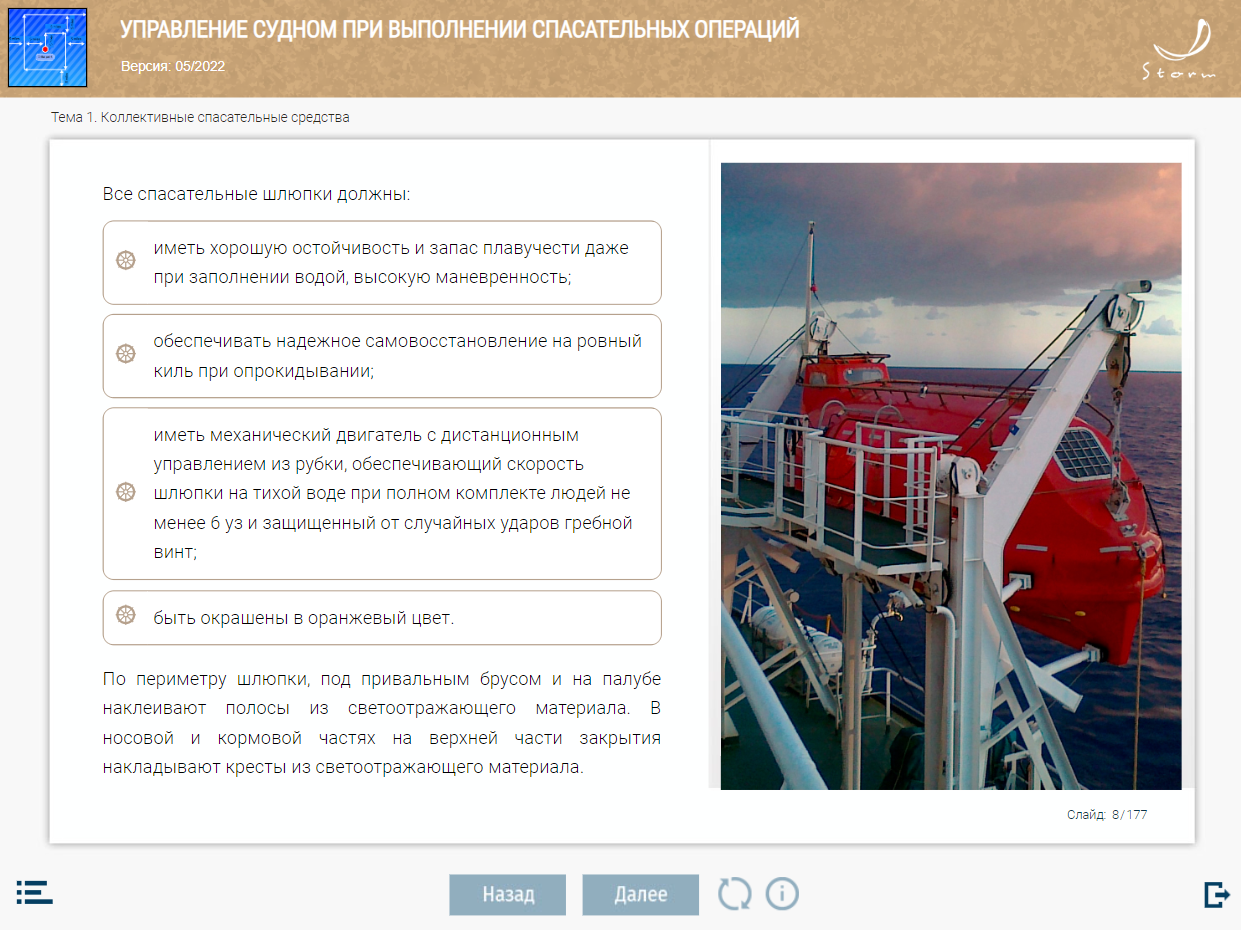Open the table of contents list icon
The width and height of the screenshot is (1241, 930).
pyautogui.click(x=34, y=892)
